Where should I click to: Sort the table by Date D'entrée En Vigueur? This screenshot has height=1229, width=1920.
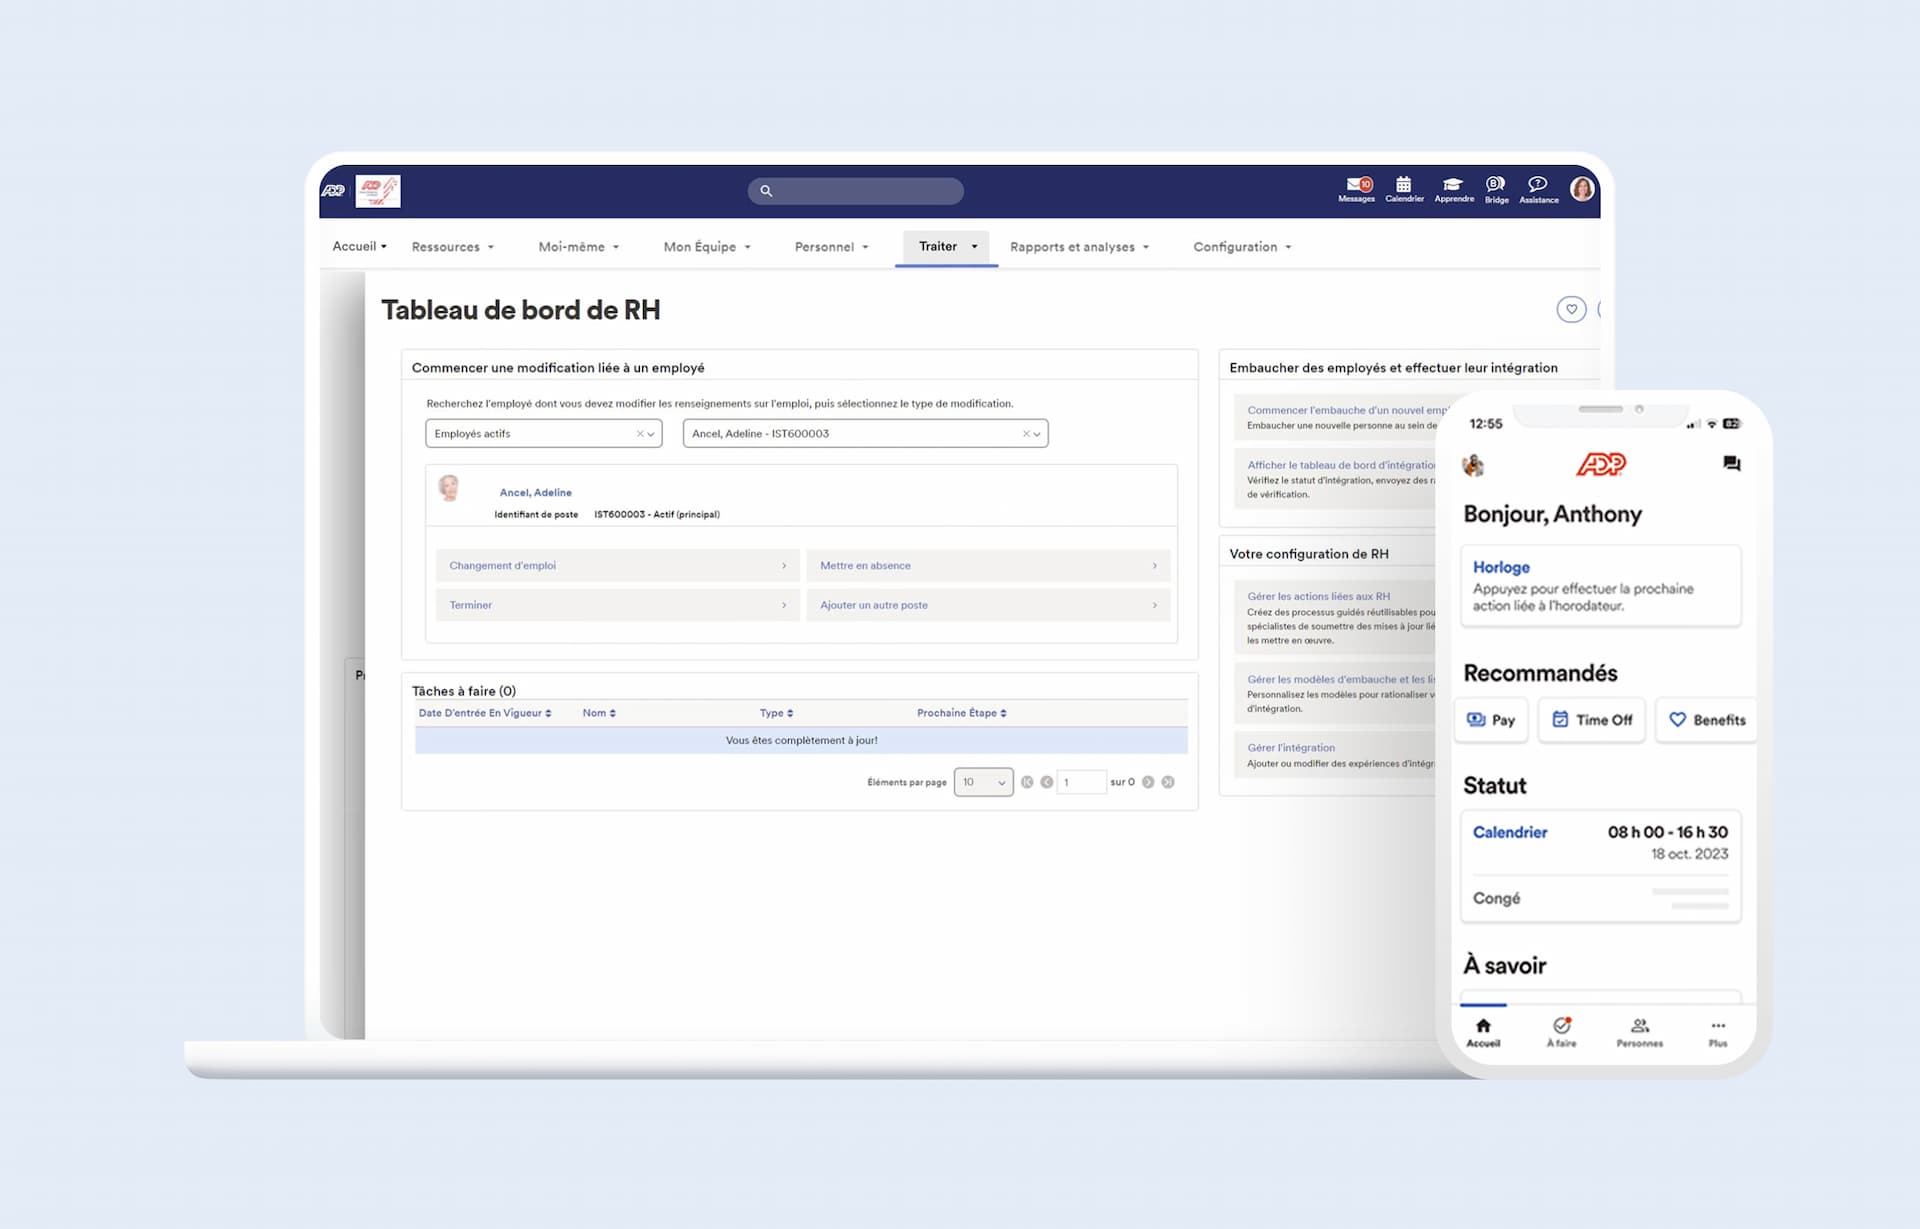point(484,712)
